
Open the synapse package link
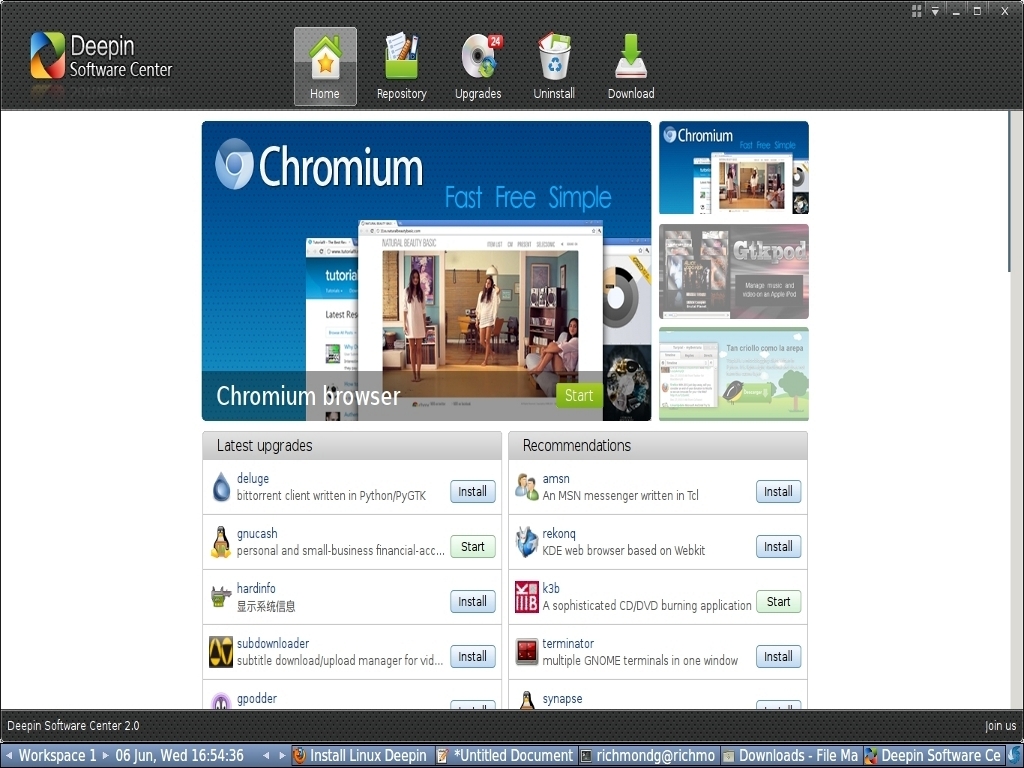(562, 698)
